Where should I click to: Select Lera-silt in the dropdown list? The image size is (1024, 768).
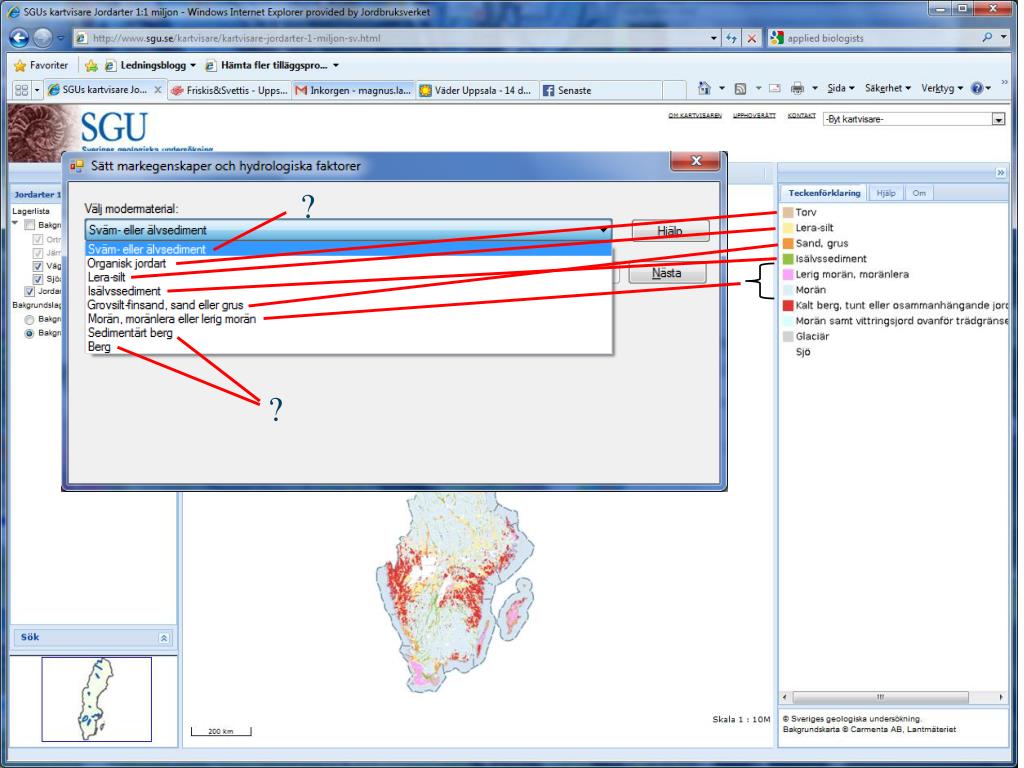(x=349, y=277)
